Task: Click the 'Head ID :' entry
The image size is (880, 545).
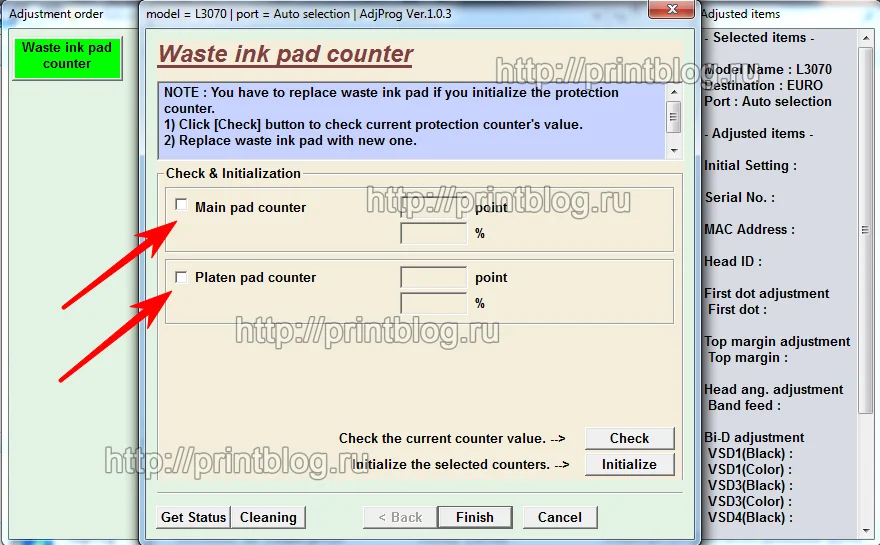Action: pos(733,262)
